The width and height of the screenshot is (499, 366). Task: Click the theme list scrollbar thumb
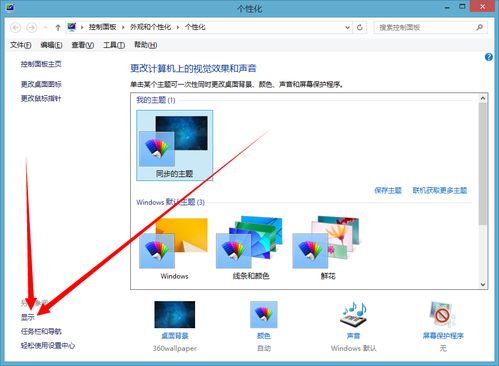(x=483, y=164)
